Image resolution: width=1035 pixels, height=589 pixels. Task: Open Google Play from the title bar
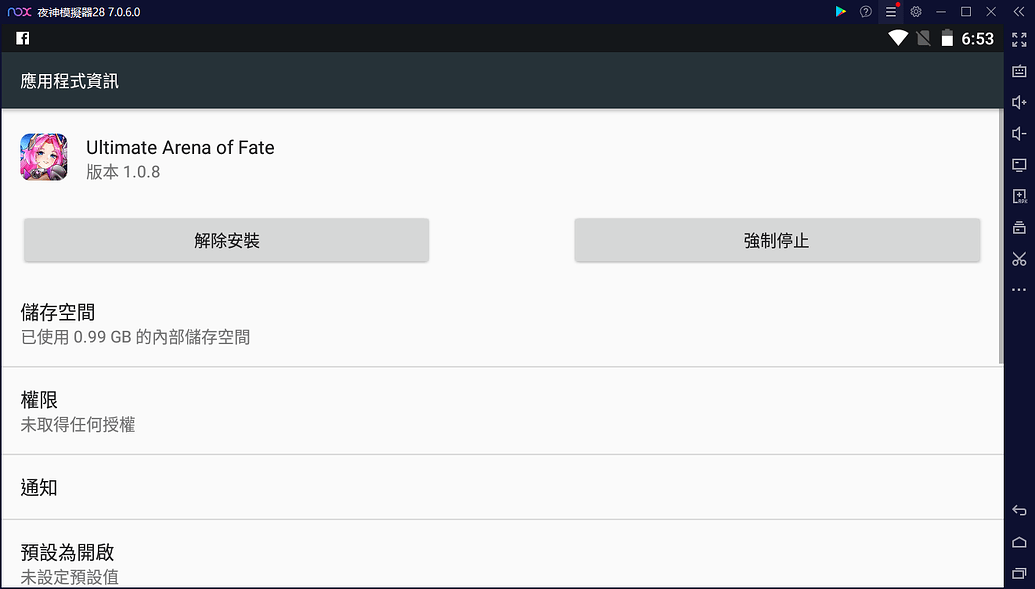(x=840, y=11)
